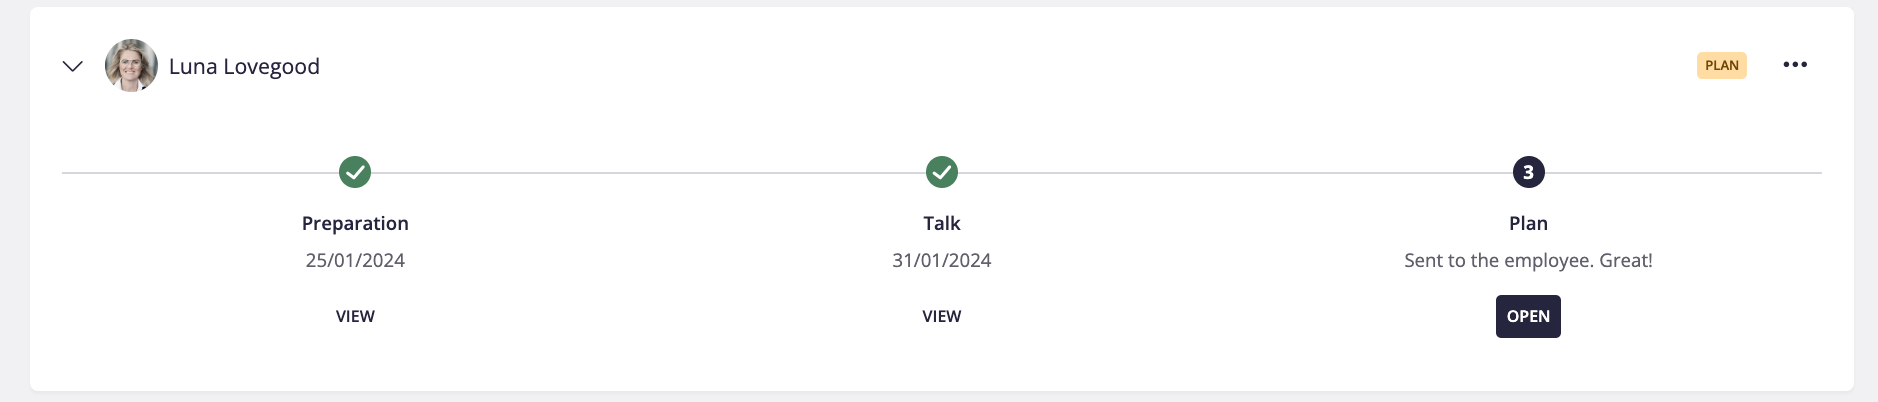Click the yellow PLAN status badge
Image resolution: width=1878 pixels, height=402 pixels.
pos(1721,65)
